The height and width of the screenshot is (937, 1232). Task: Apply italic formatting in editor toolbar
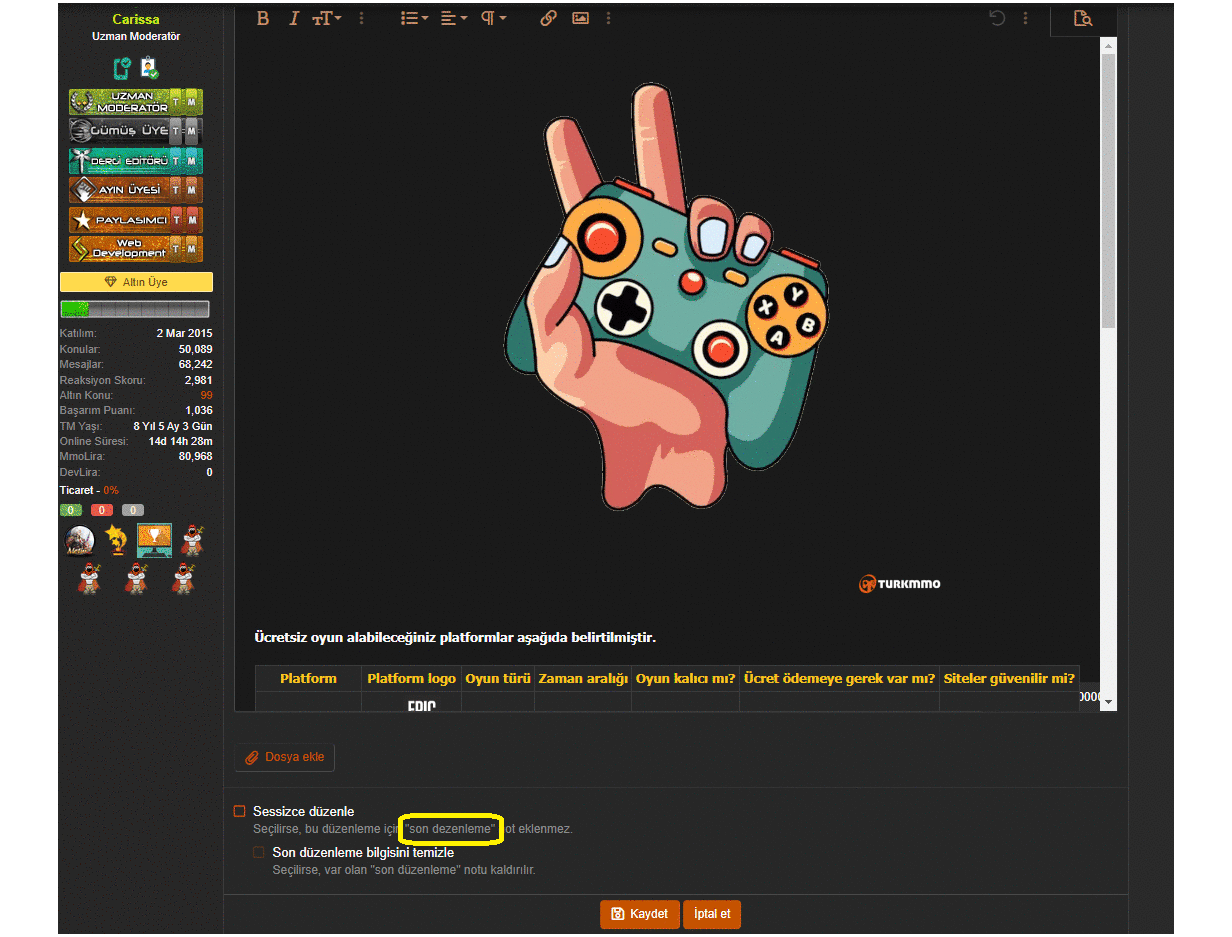[x=294, y=18]
